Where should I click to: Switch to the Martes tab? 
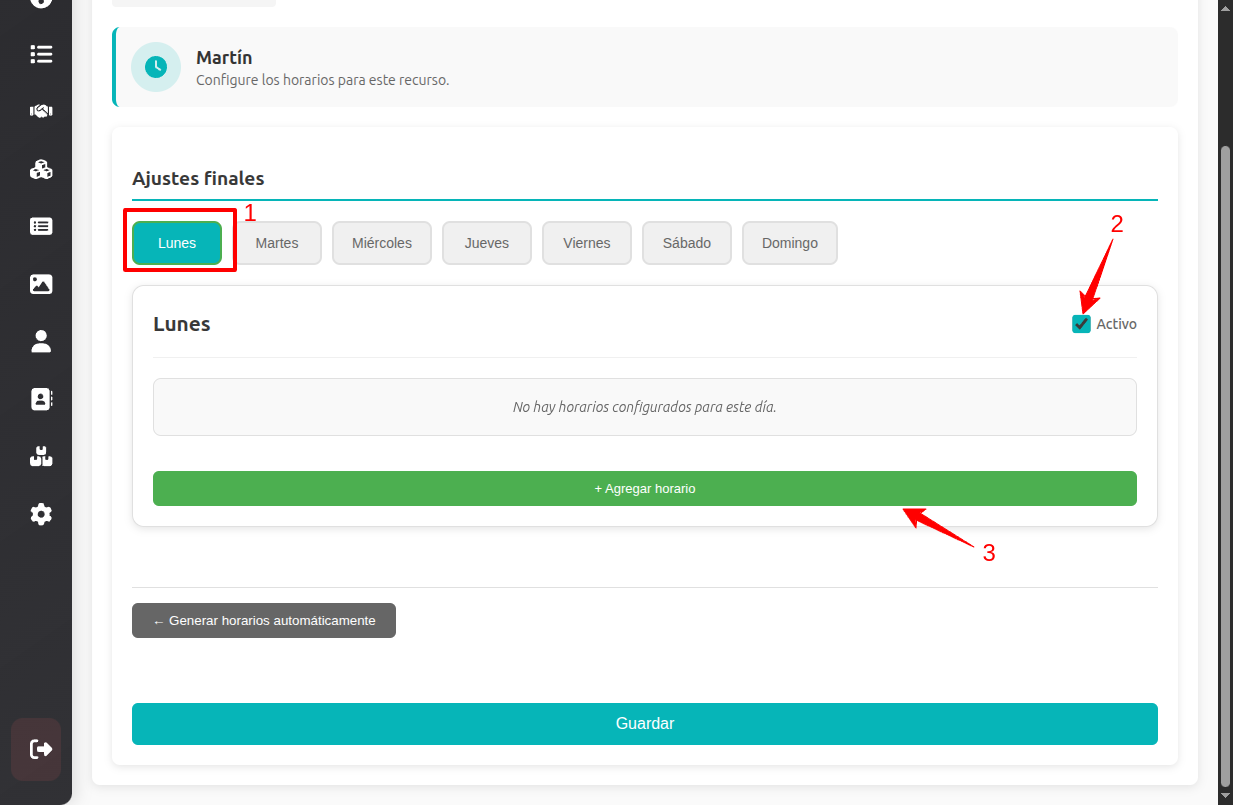click(x=277, y=243)
